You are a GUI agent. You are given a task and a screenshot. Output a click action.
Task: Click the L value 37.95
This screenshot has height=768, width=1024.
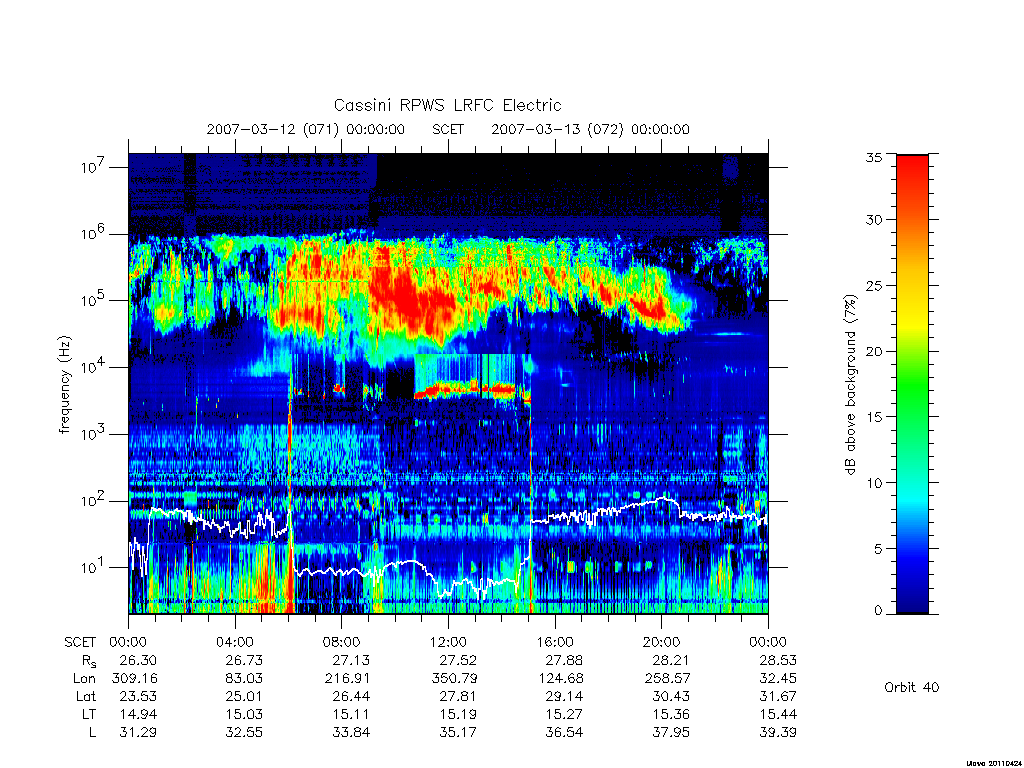click(671, 733)
